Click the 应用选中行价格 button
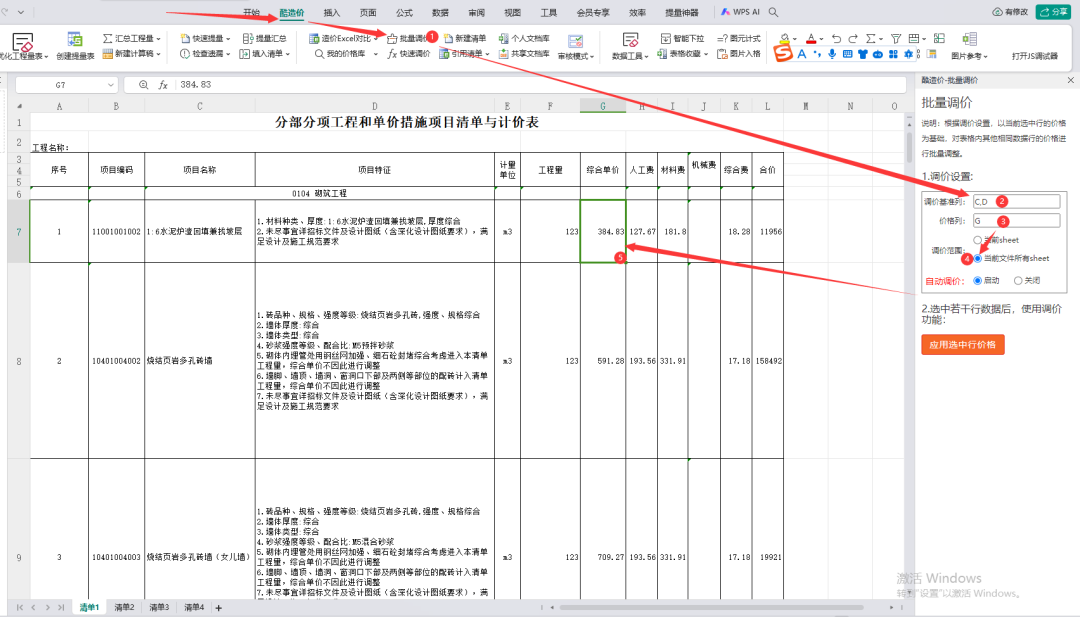The image size is (1080, 617). coord(962,344)
